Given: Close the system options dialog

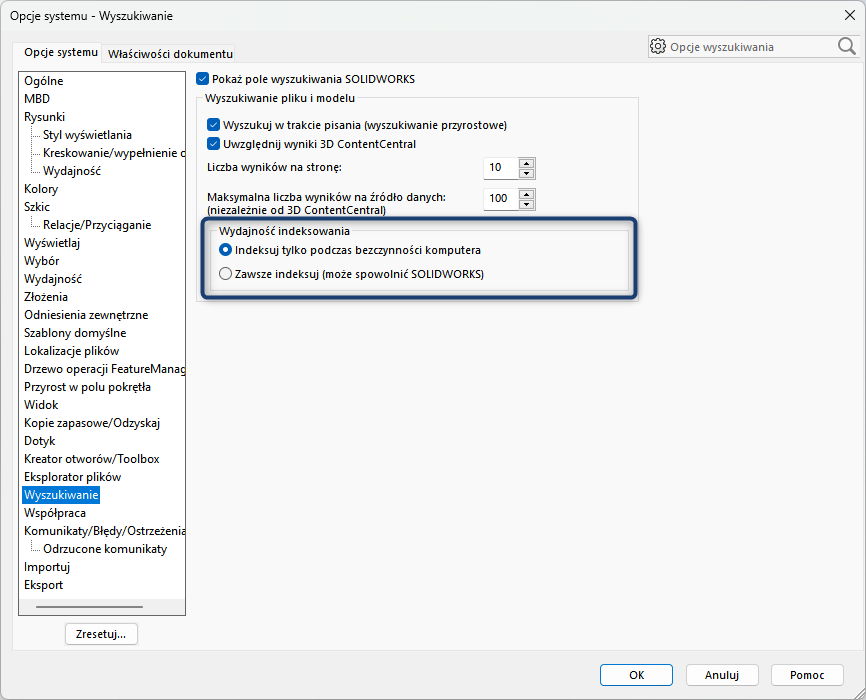Looking at the screenshot, I should pyautogui.click(x=849, y=14).
